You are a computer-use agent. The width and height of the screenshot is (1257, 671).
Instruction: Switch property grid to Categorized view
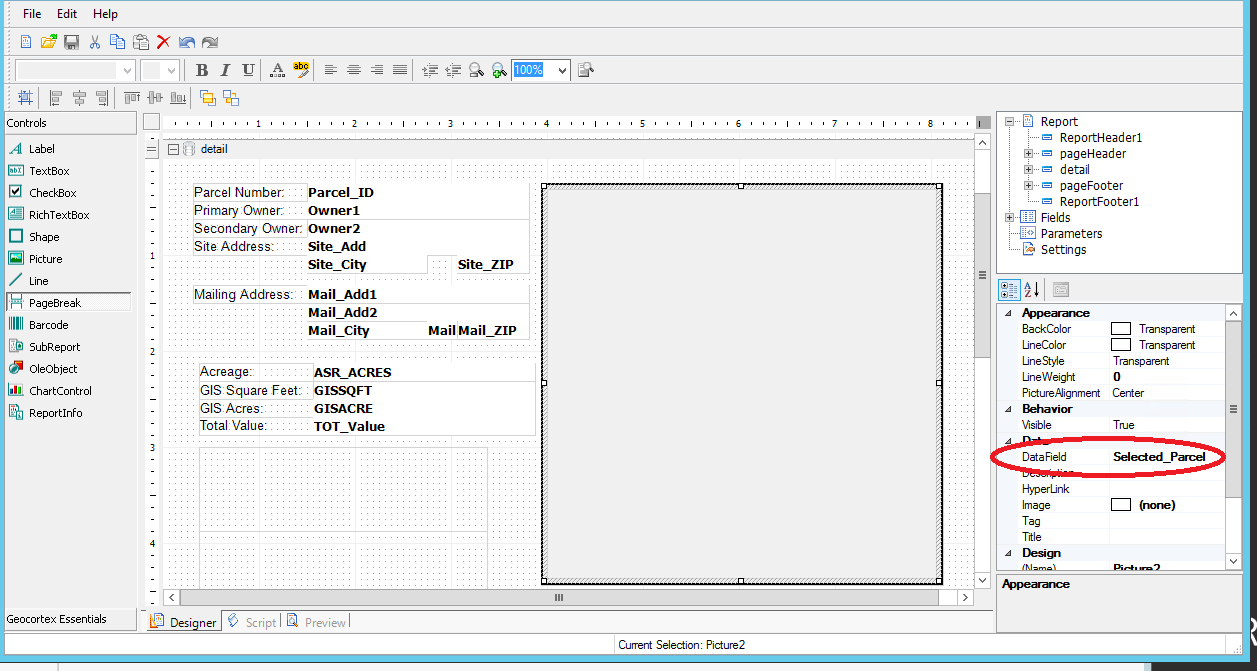point(1011,289)
